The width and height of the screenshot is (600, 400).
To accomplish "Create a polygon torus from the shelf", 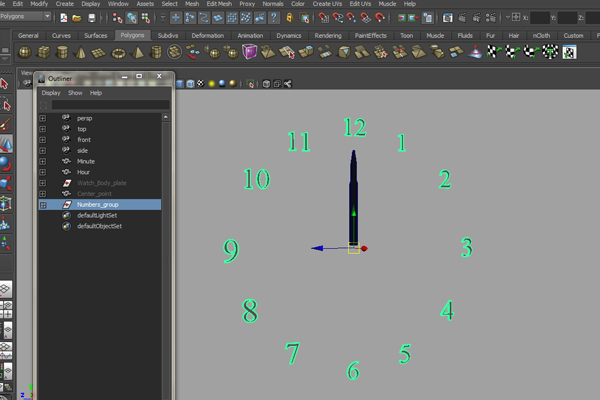I will pos(118,53).
